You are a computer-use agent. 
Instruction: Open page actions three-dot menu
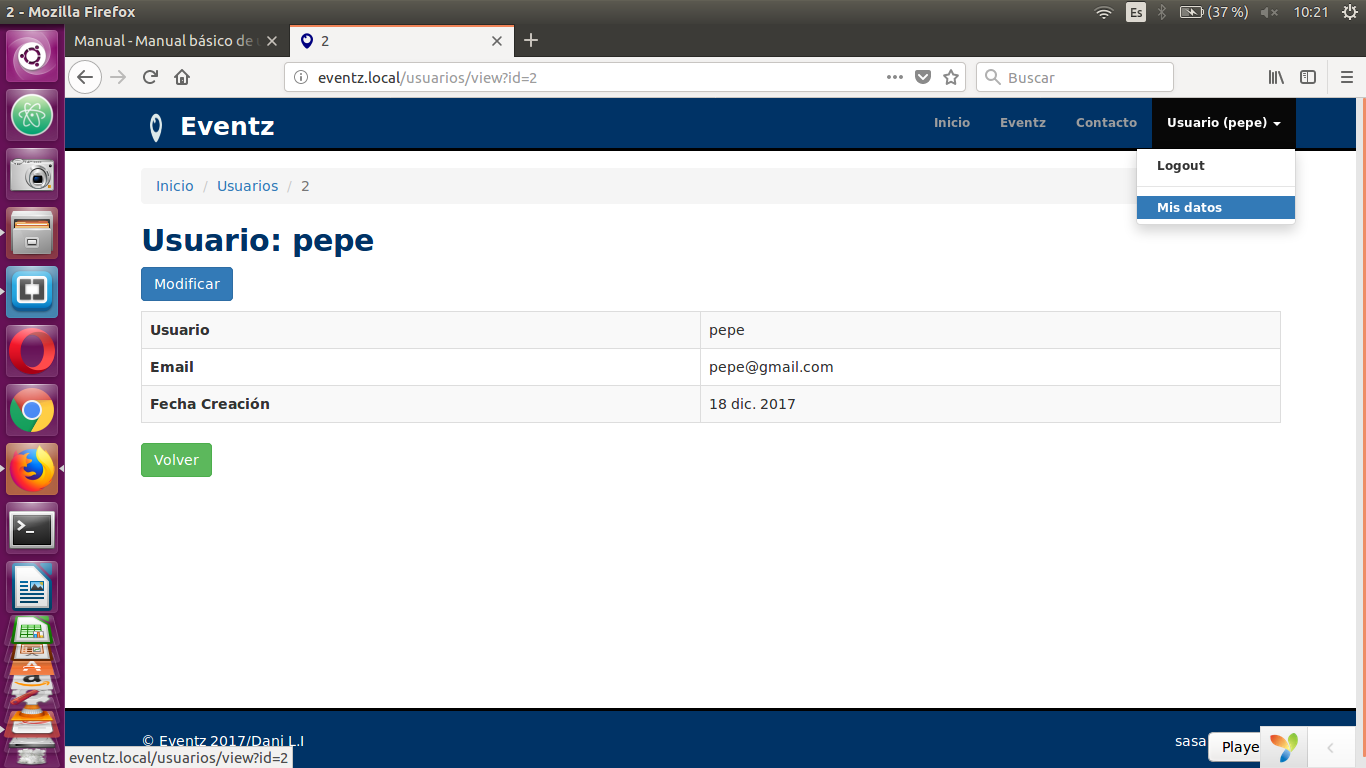point(895,77)
